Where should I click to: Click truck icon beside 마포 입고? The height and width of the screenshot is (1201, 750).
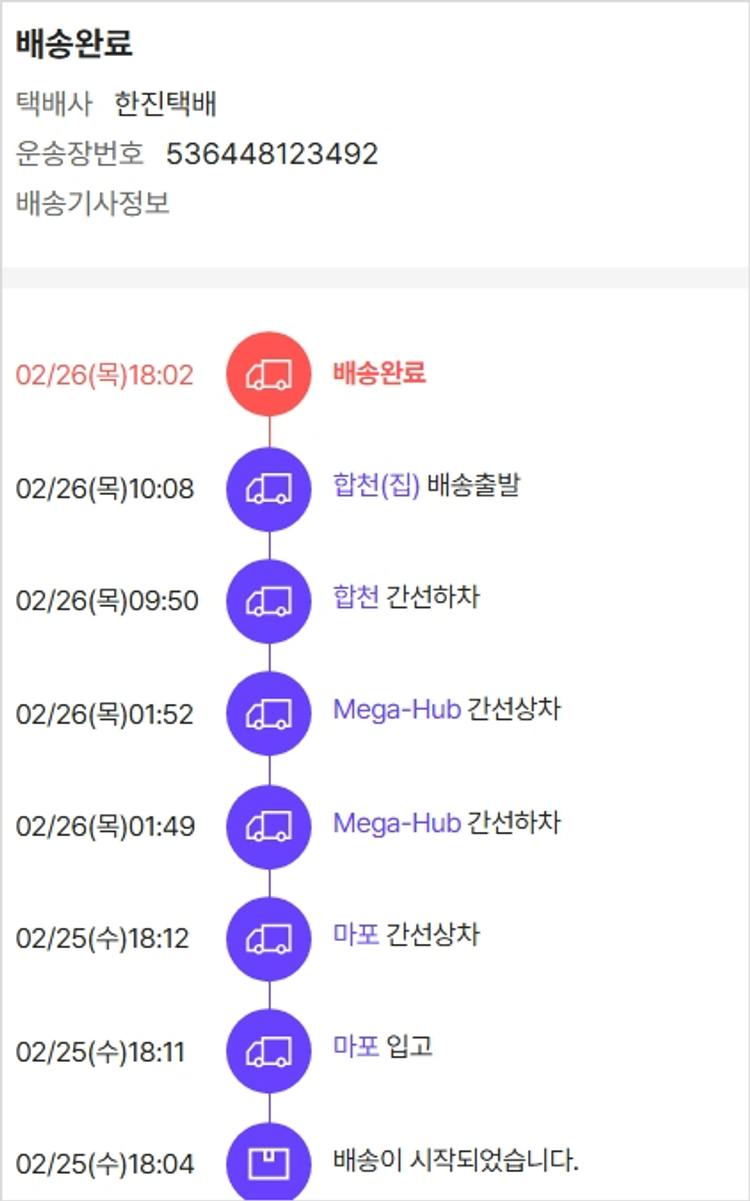point(269,1052)
